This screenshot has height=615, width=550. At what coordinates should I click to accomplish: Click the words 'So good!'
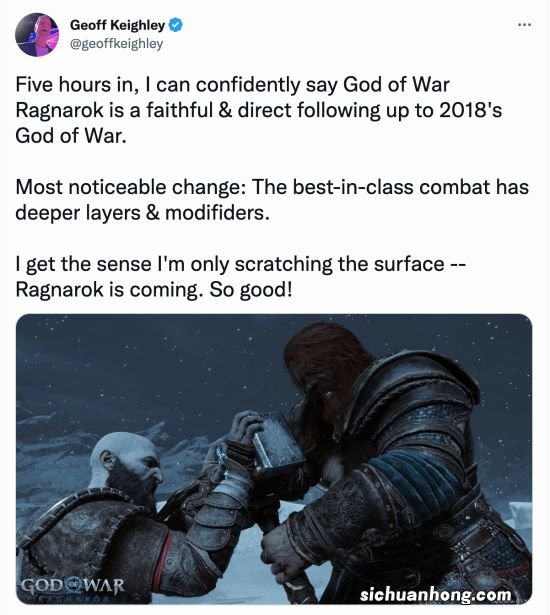tap(251, 290)
